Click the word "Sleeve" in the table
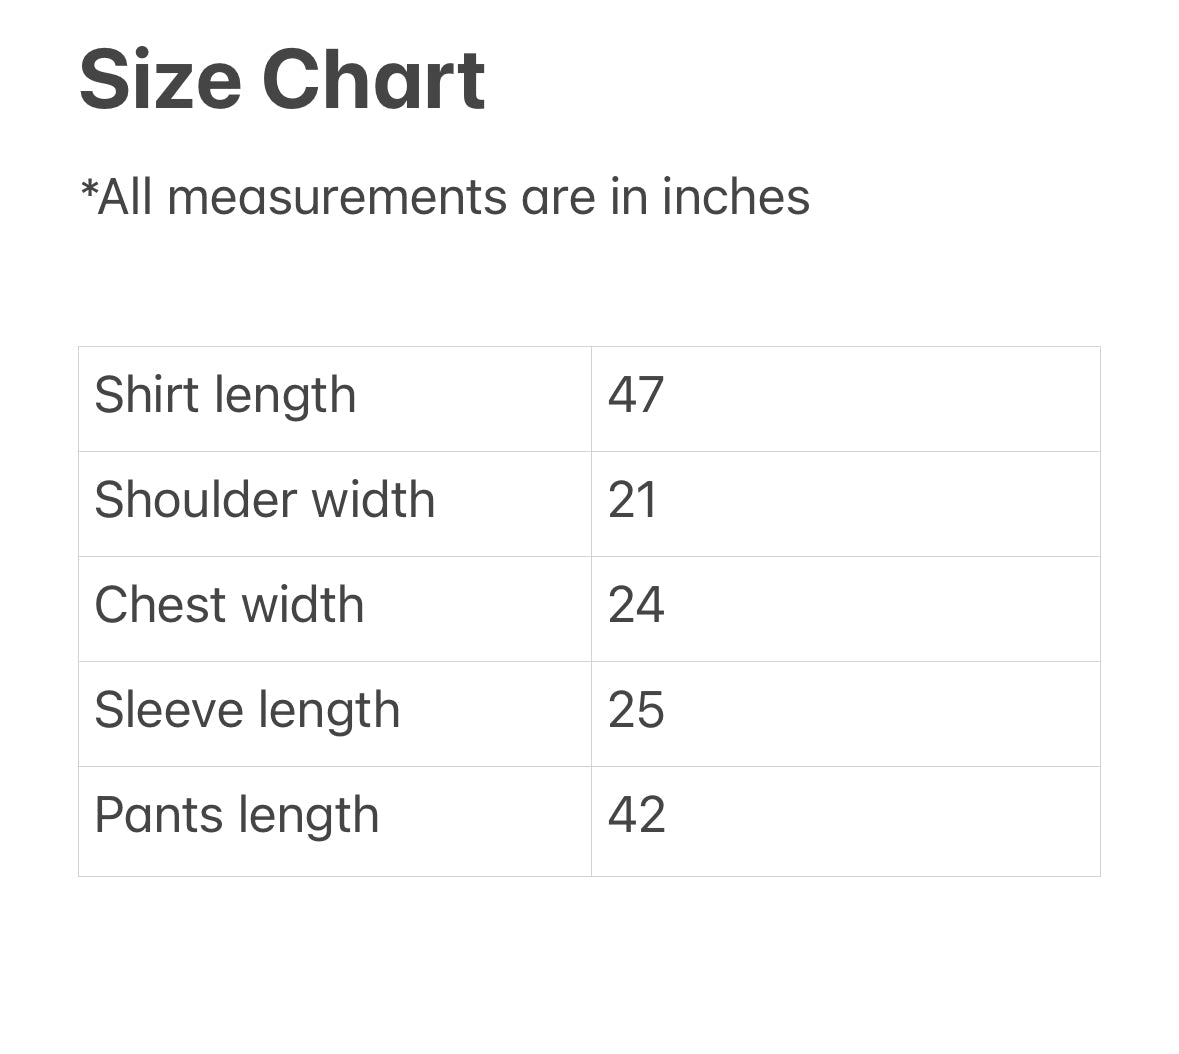 (x=168, y=710)
